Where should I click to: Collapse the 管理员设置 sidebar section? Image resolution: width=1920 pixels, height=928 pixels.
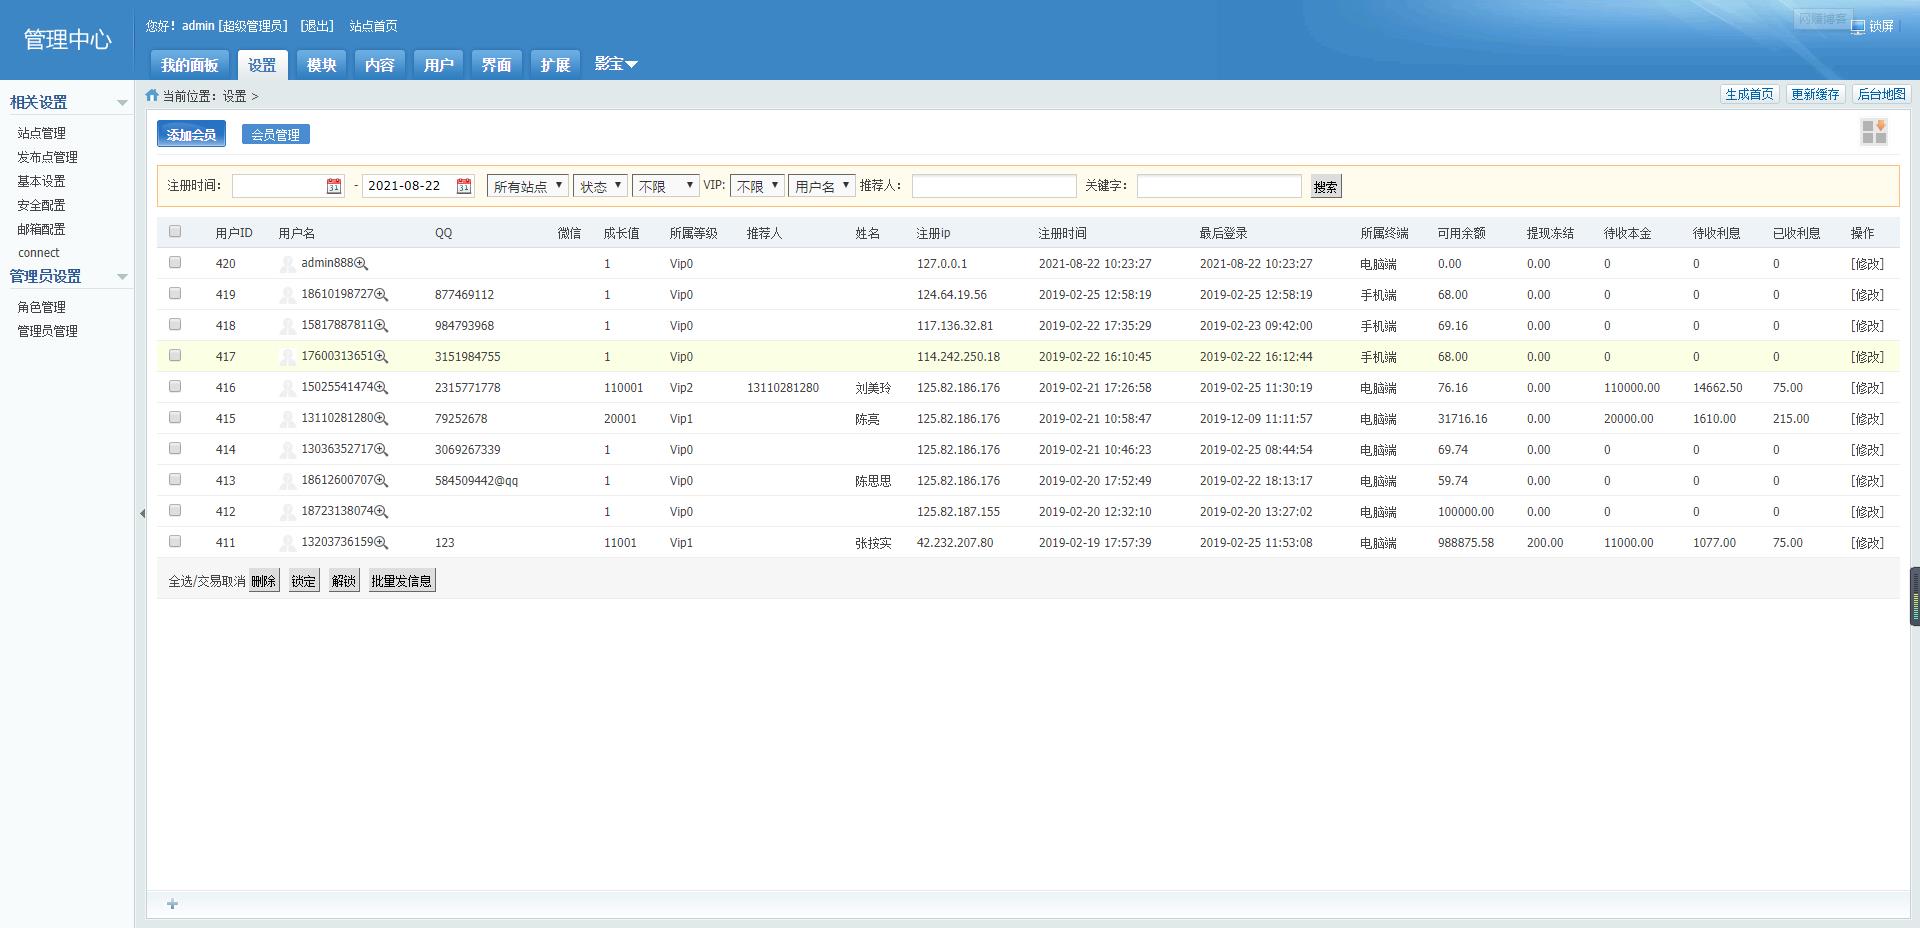[x=122, y=277]
